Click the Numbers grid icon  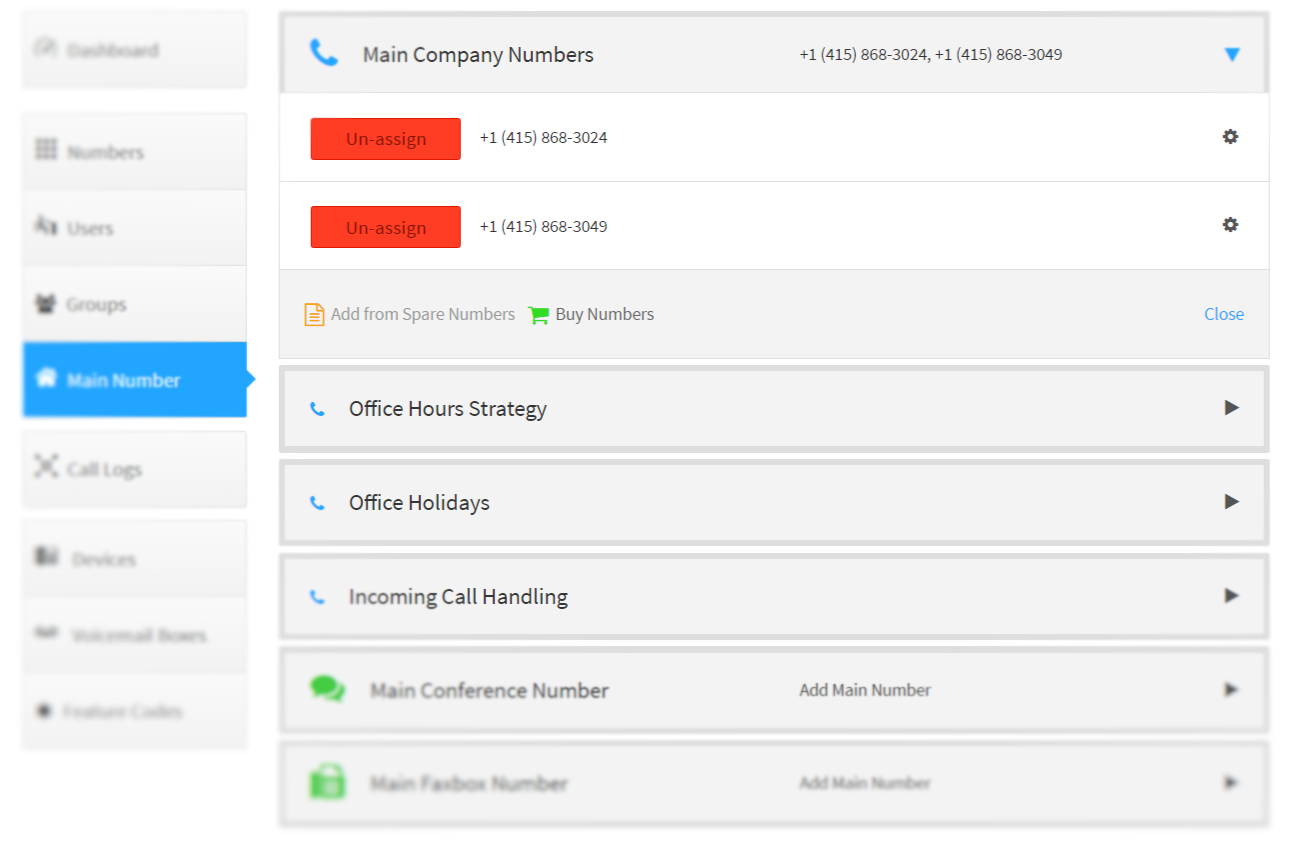pyautogui.click(x=46, y=150)
